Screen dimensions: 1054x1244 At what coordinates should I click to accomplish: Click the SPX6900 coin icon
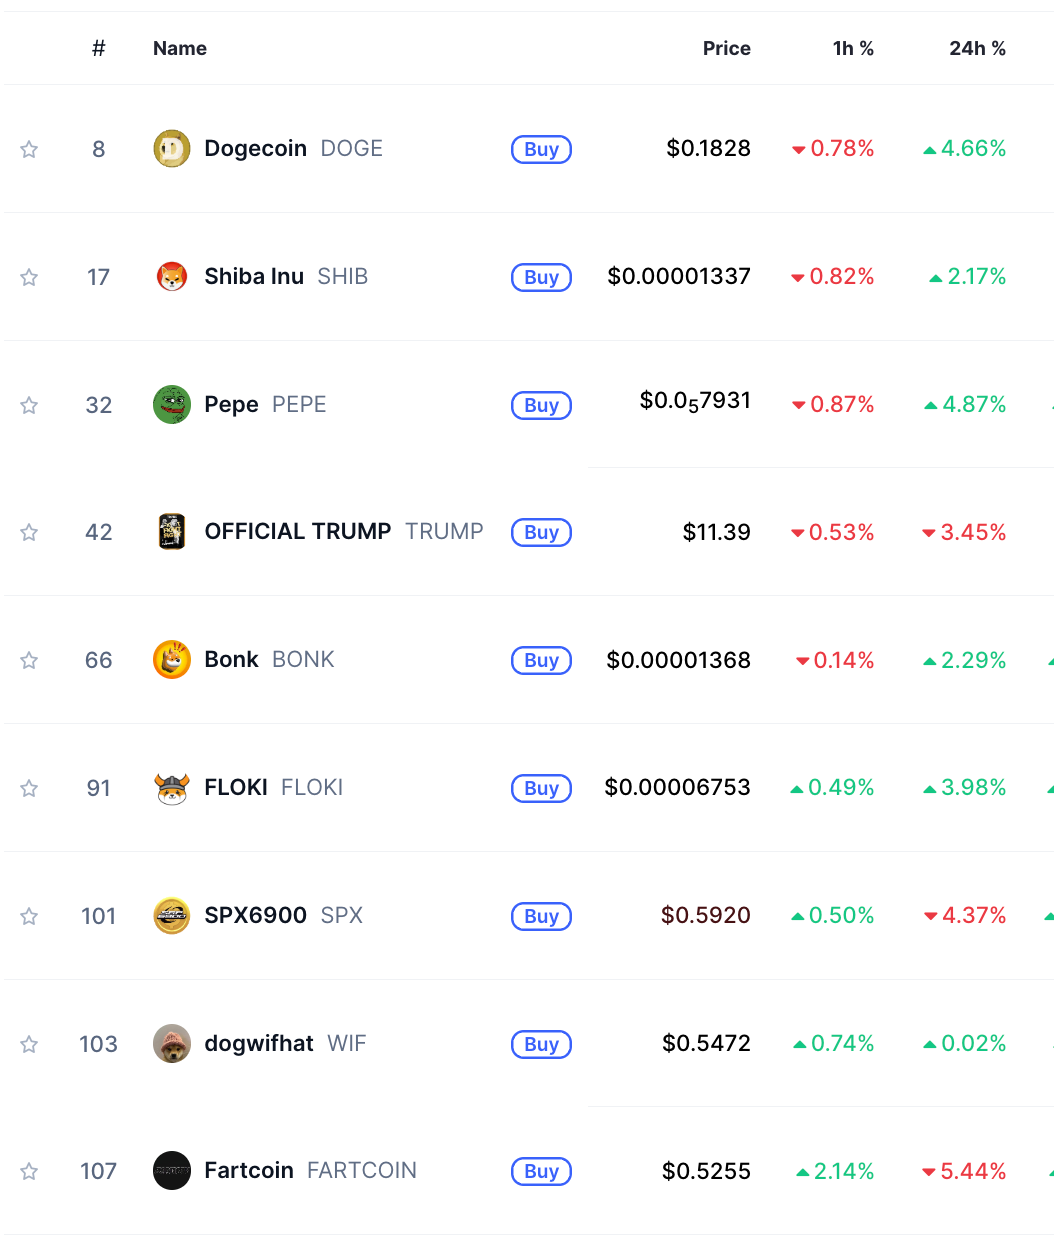[171, 916]
